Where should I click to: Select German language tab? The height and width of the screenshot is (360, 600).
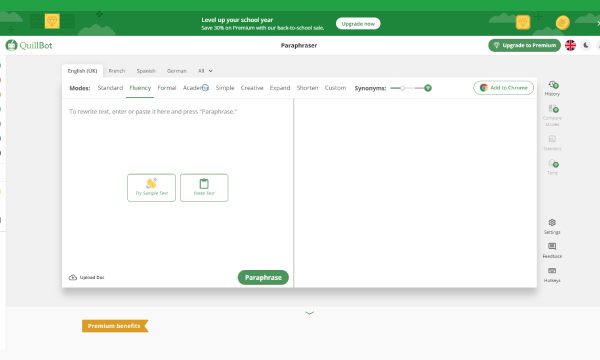[x=176, y=71]
